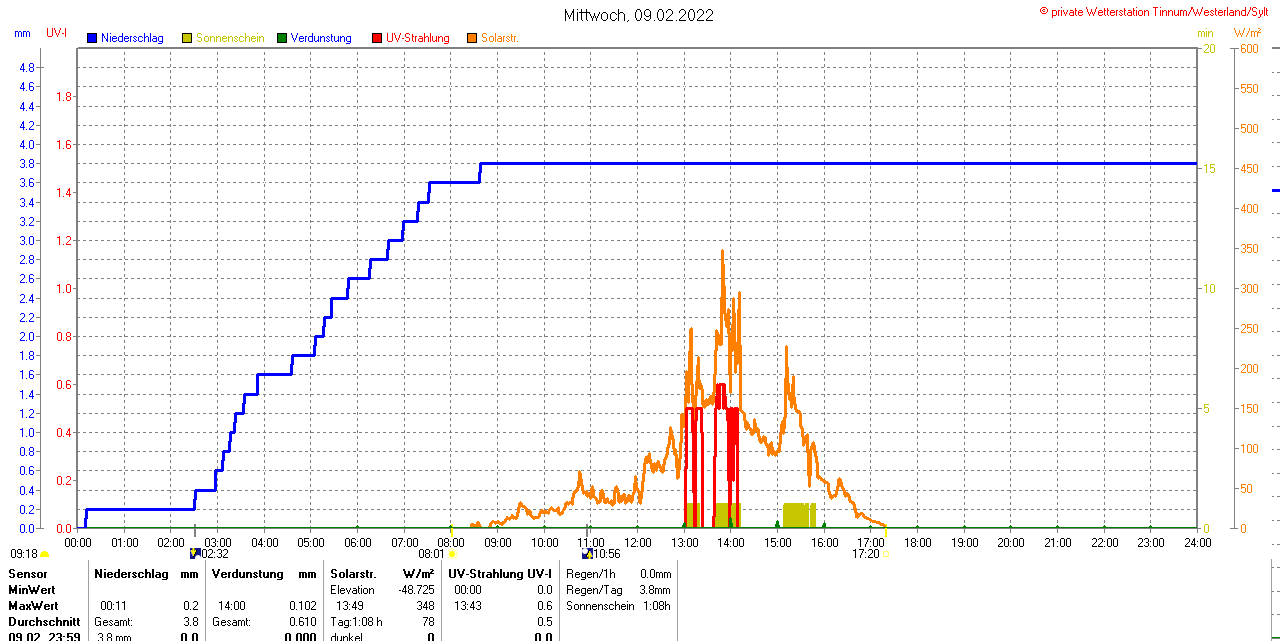Image resolution: width=1280 pixels, height=641 pixels.
Task: Click the sun icon beside 09:18
Action: pos(44,553)
